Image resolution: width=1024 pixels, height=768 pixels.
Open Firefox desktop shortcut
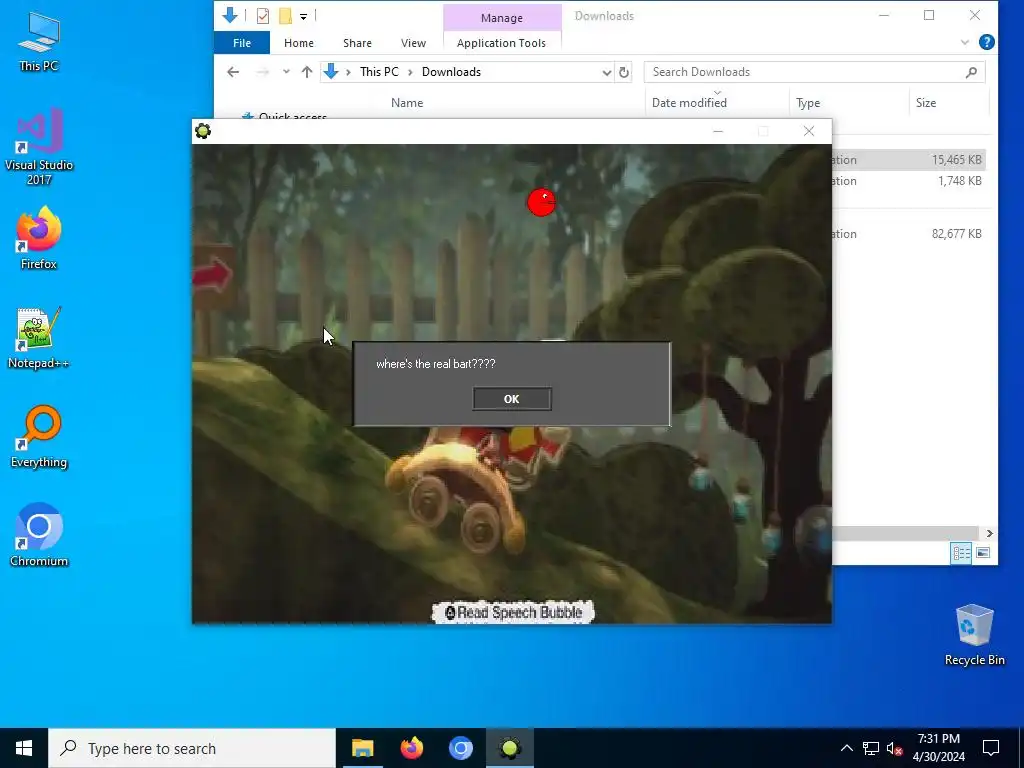coord(39,238)
